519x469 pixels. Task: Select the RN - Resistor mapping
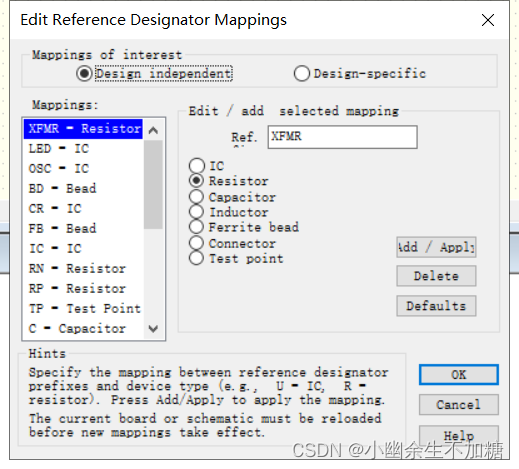[x=83, y=269]
